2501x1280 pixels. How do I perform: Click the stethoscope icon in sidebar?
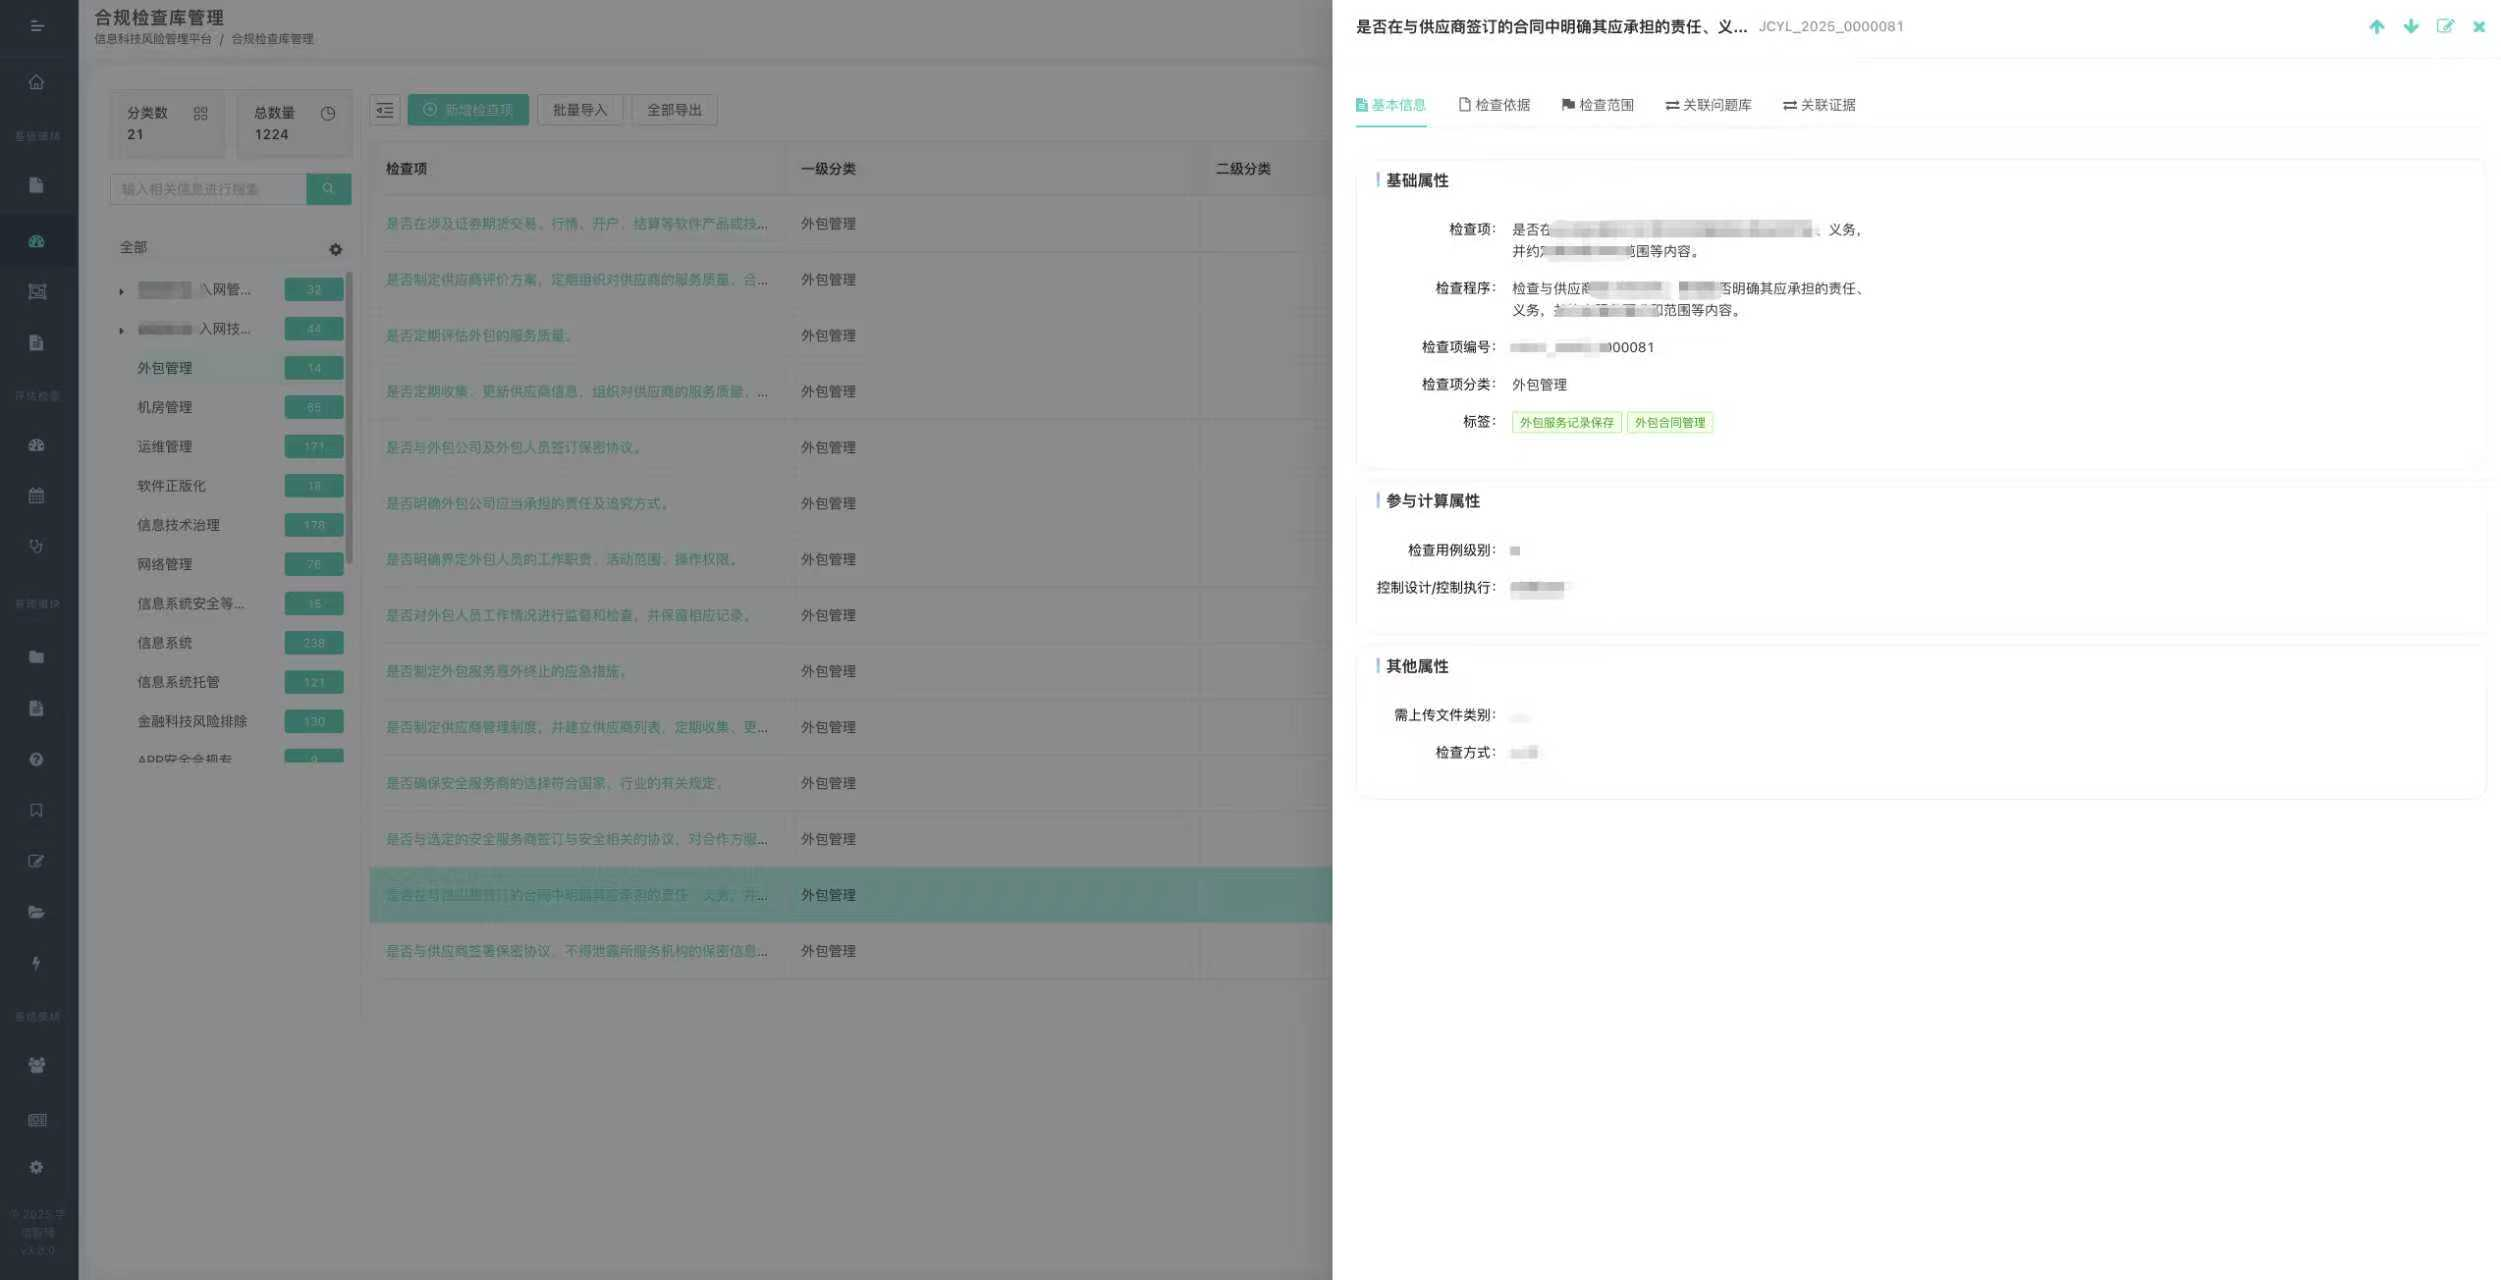pos(36,546)
